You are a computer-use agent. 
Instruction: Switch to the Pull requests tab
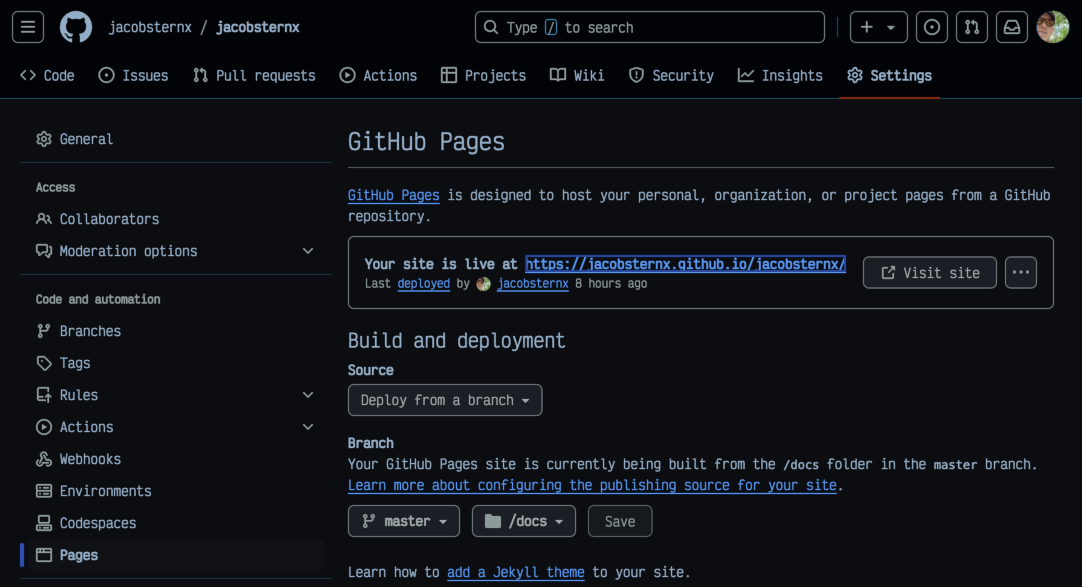(x=254, y=76)
